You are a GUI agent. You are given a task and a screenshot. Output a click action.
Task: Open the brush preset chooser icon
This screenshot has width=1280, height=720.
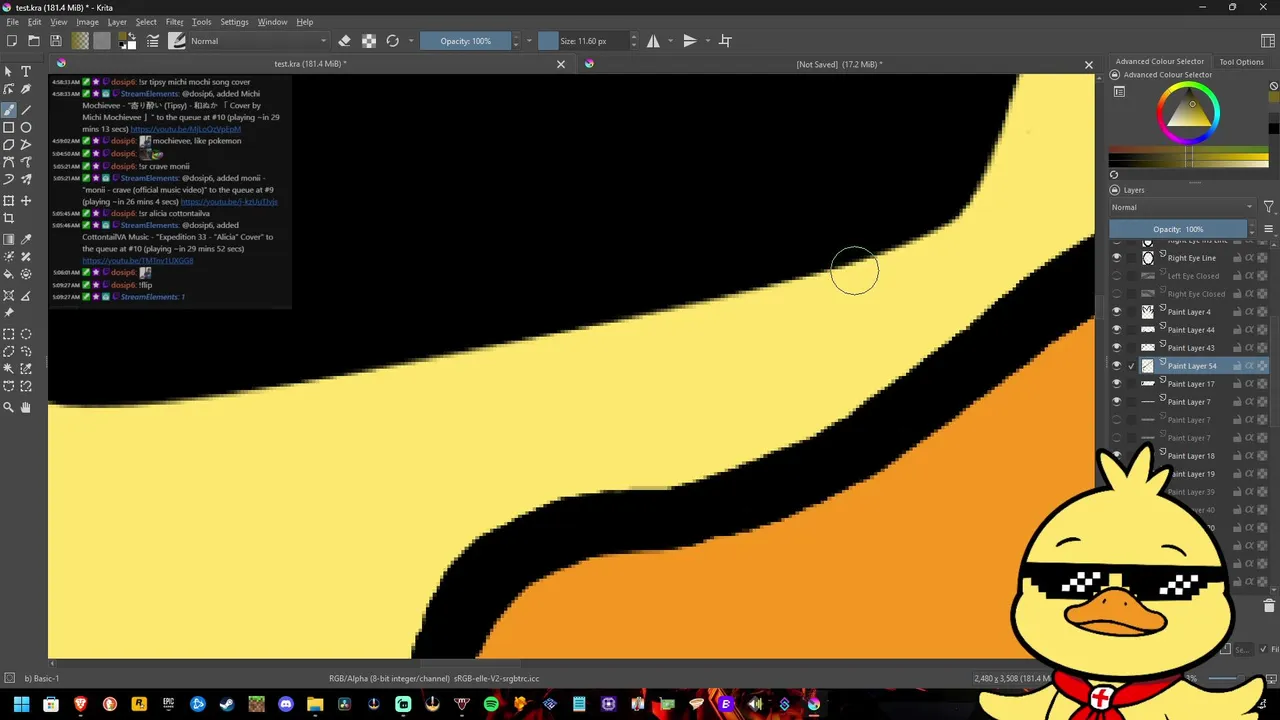click(x=177, y=41)
